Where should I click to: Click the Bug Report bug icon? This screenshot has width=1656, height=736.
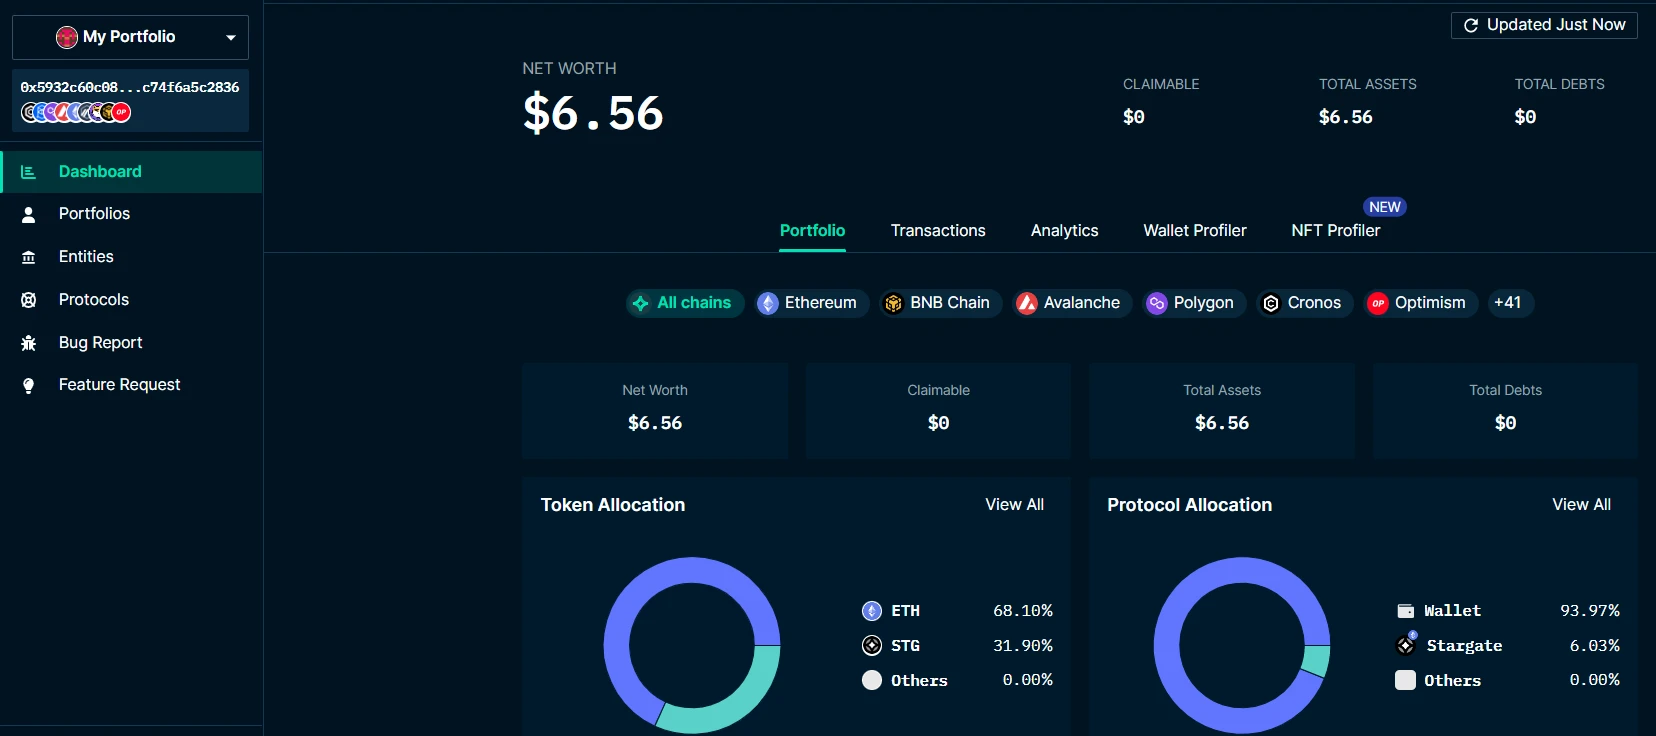pyautogui.click(x=28, y=343)
